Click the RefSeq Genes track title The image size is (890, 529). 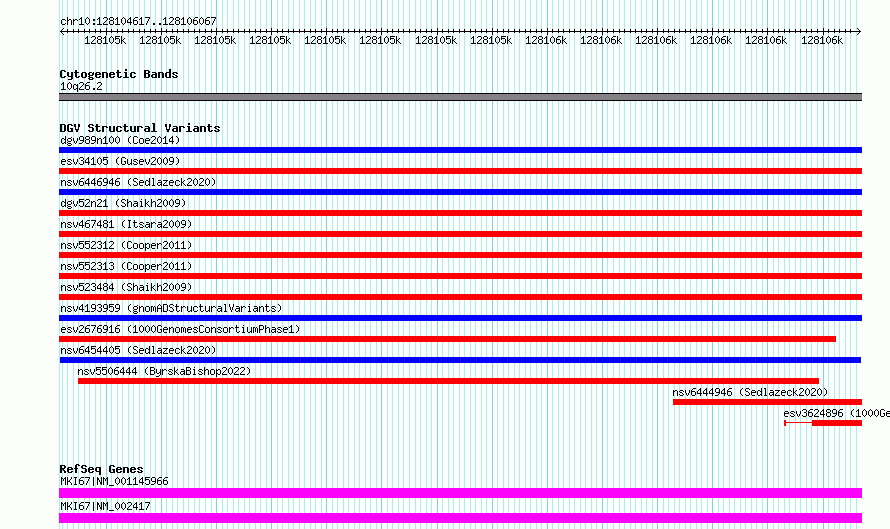coord(101,469)
